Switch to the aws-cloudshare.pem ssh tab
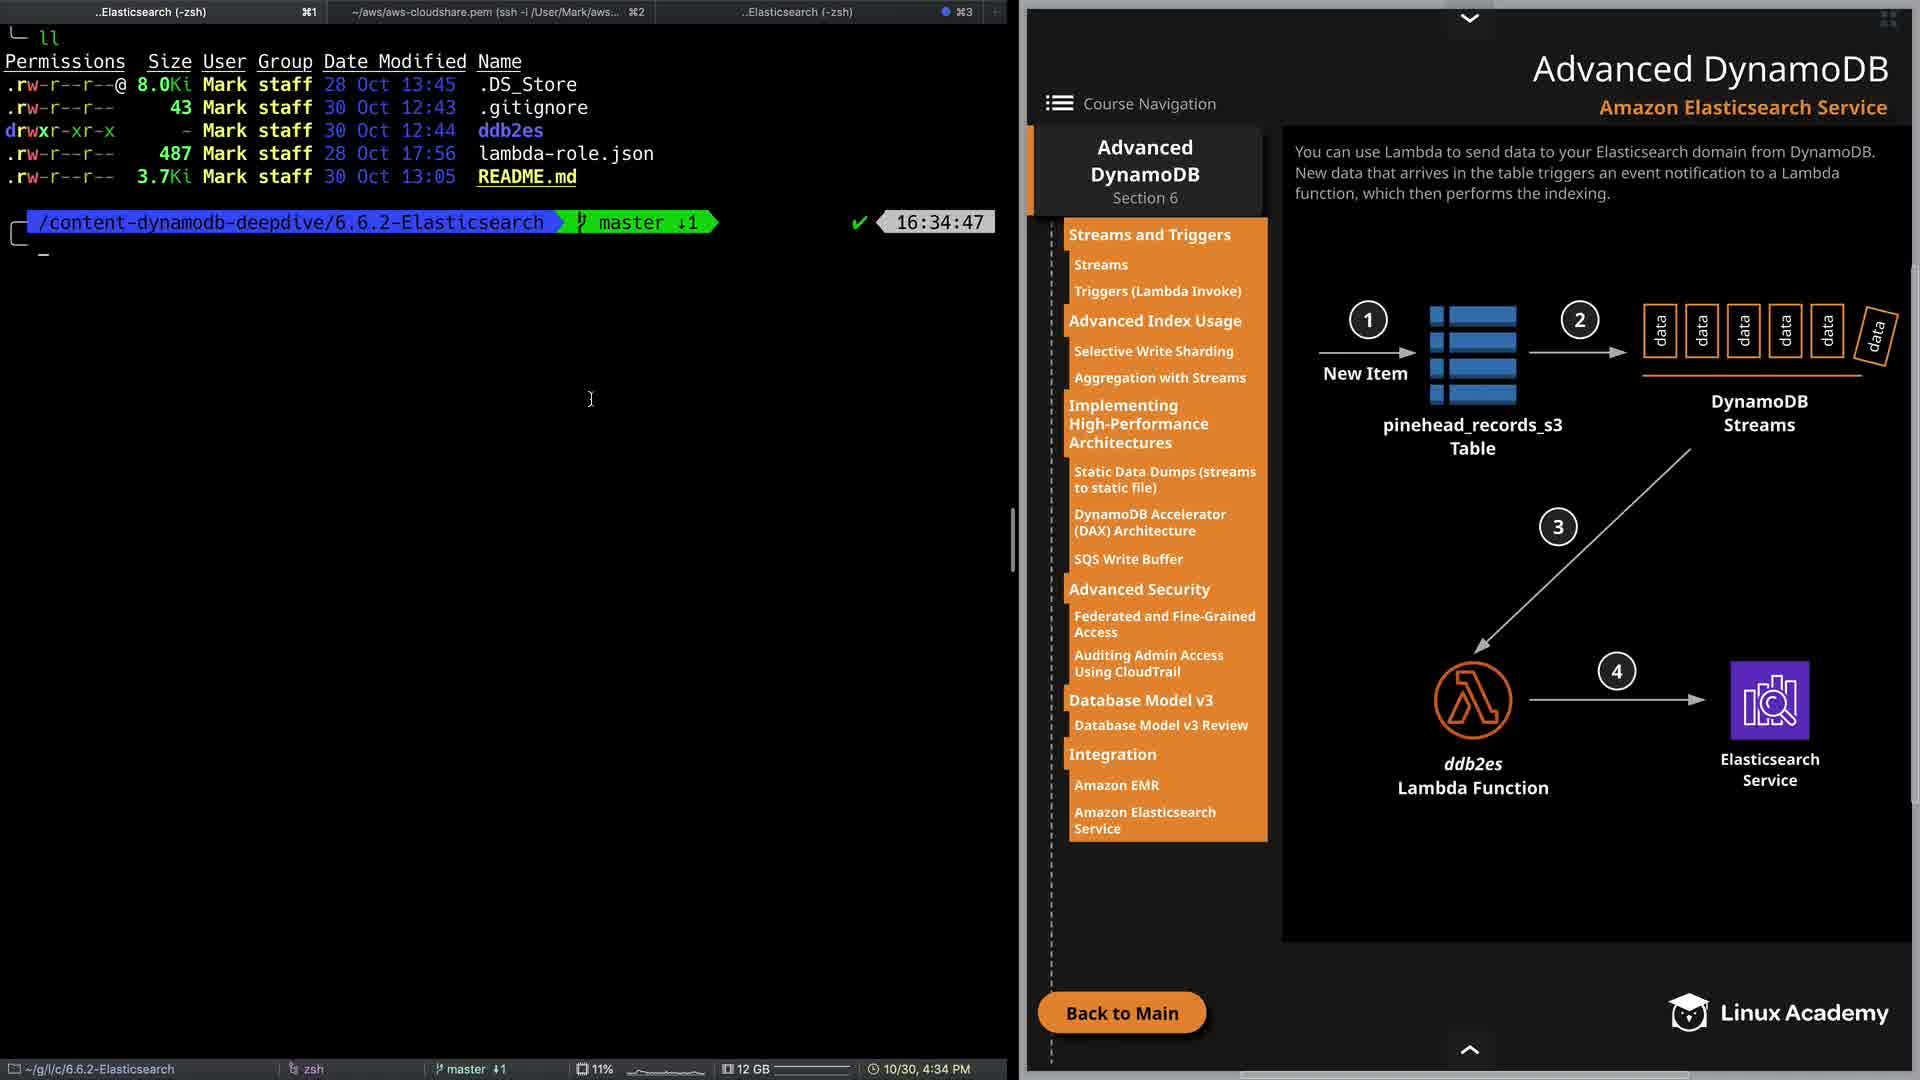Image resolution: width=1920 pixels, height=1080 pixels. 490,12
